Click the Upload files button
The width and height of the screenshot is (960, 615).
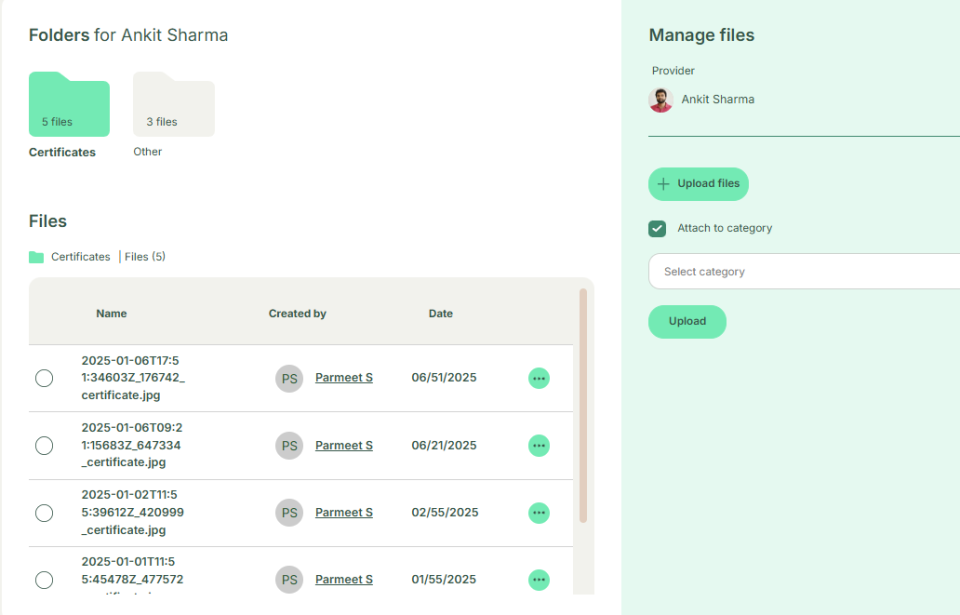click(698, 184)
